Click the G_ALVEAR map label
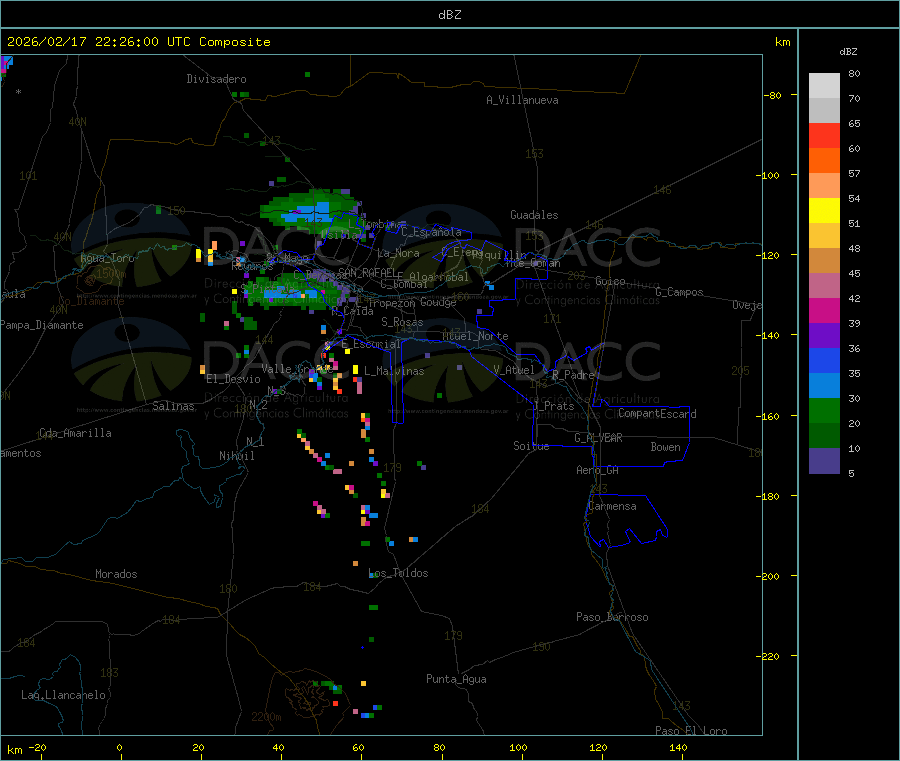The image size is (900, 761). (598, 438)
